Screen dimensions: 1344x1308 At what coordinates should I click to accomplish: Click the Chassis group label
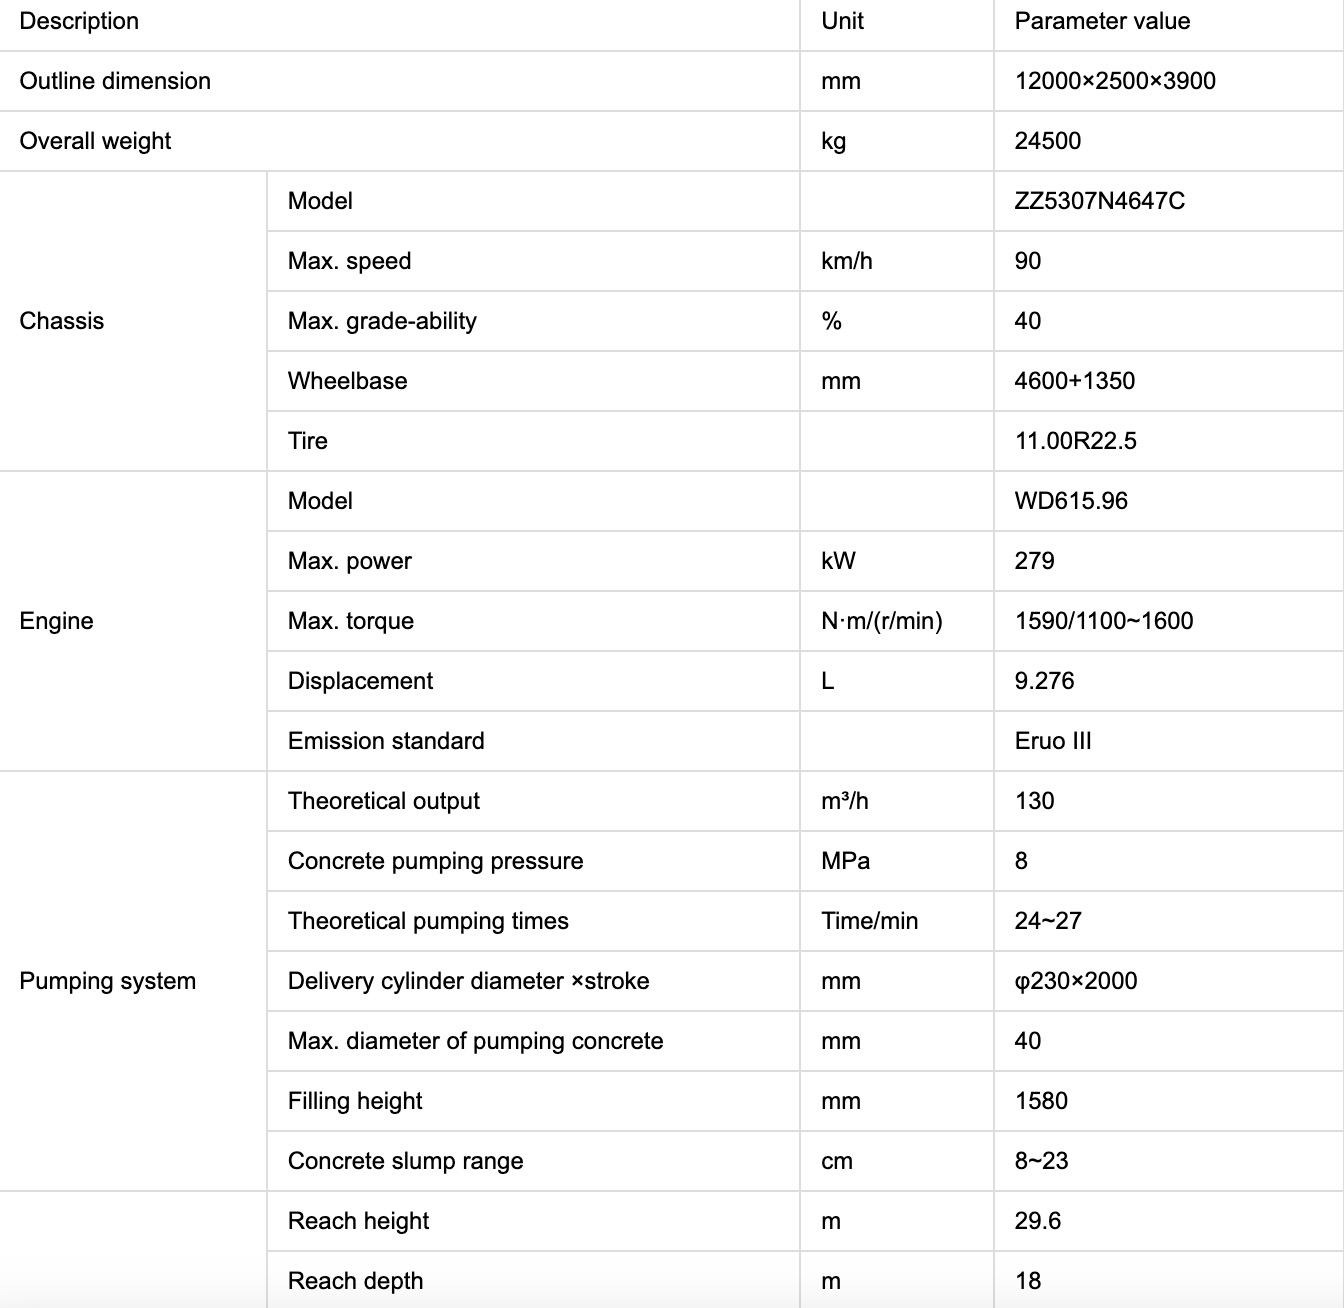(x=62, y=321)
